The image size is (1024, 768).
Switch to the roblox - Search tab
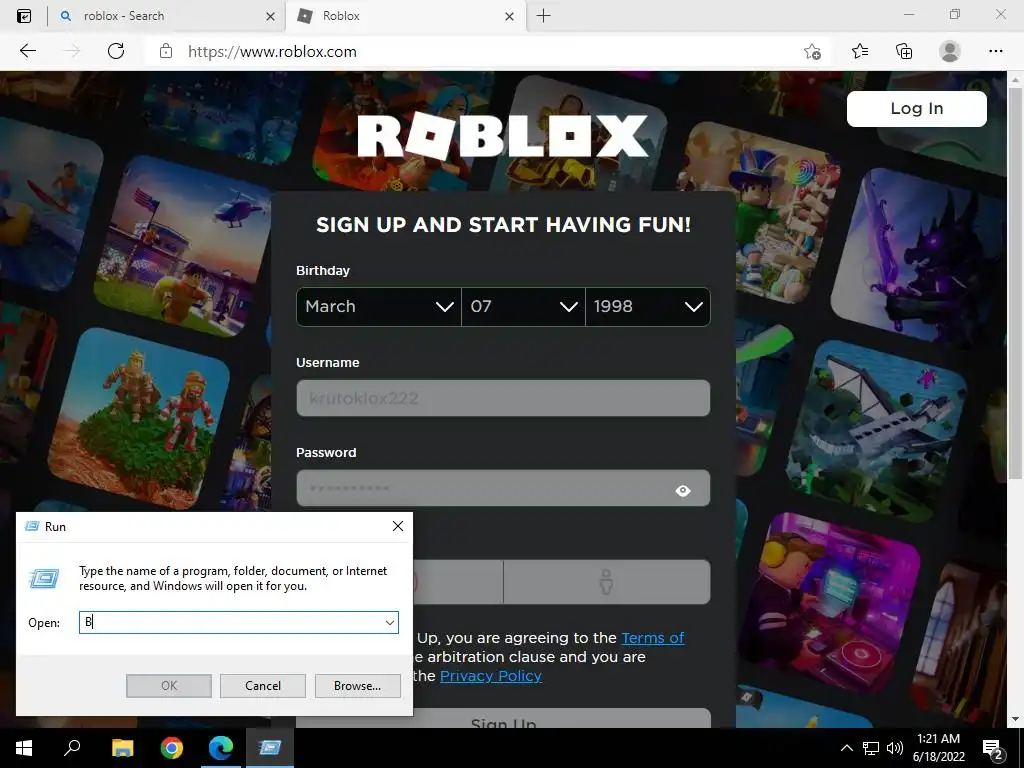[x=167, y=16]
